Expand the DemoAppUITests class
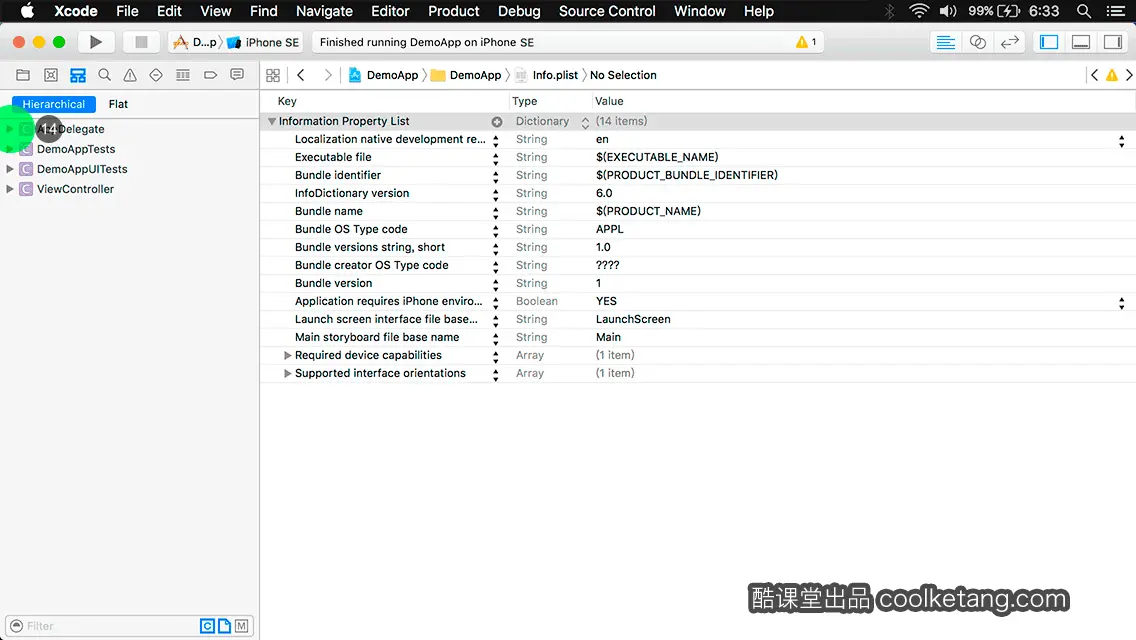Image resolution: width=1136 pixels, height=640 pixels. 9,169
